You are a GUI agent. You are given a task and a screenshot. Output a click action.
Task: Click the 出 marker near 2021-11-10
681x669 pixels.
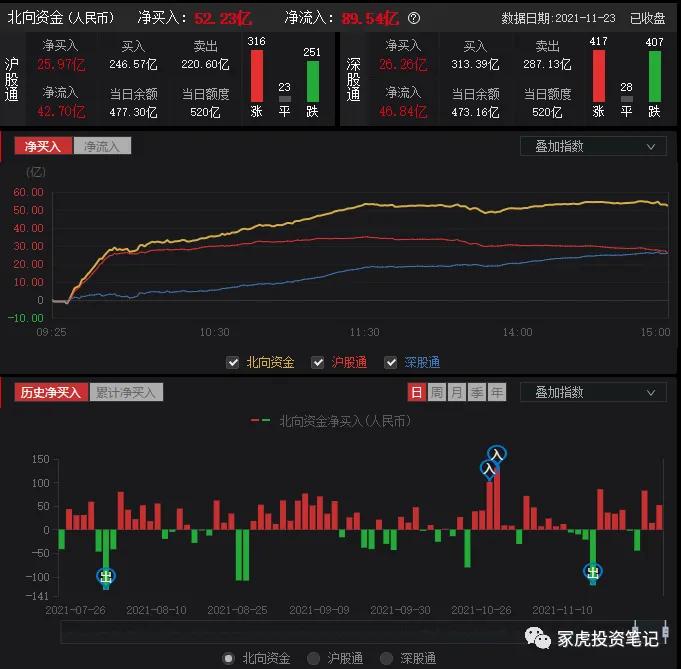pos(593,572)
